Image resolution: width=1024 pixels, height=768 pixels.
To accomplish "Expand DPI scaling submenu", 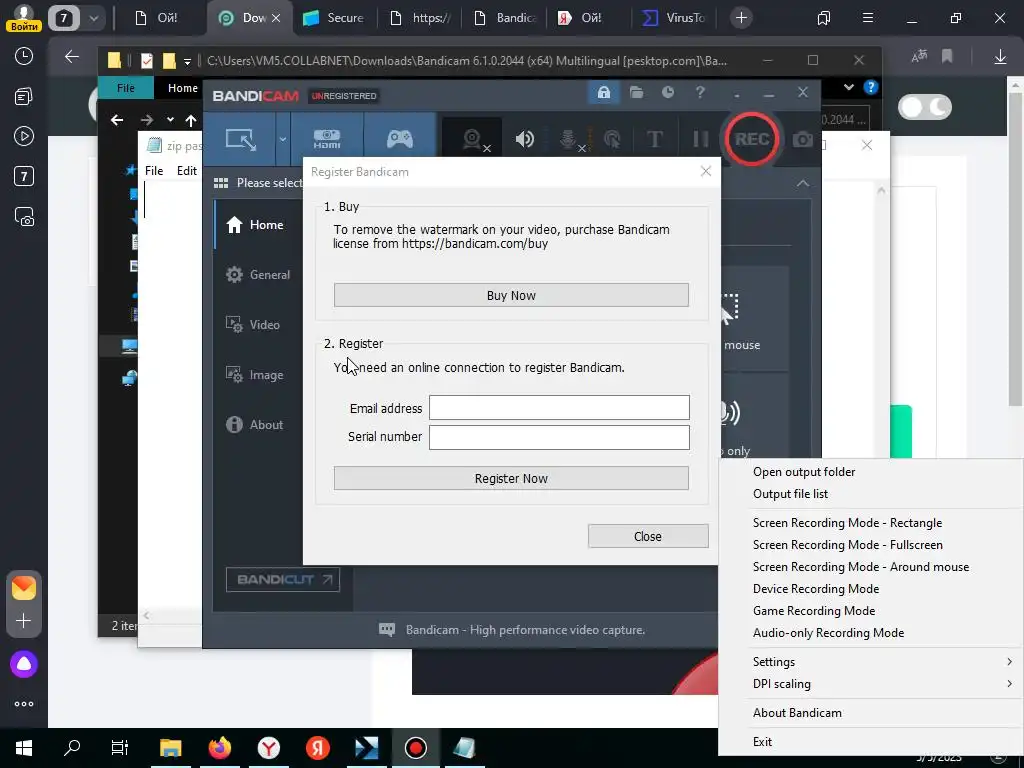I will [871, 684].
